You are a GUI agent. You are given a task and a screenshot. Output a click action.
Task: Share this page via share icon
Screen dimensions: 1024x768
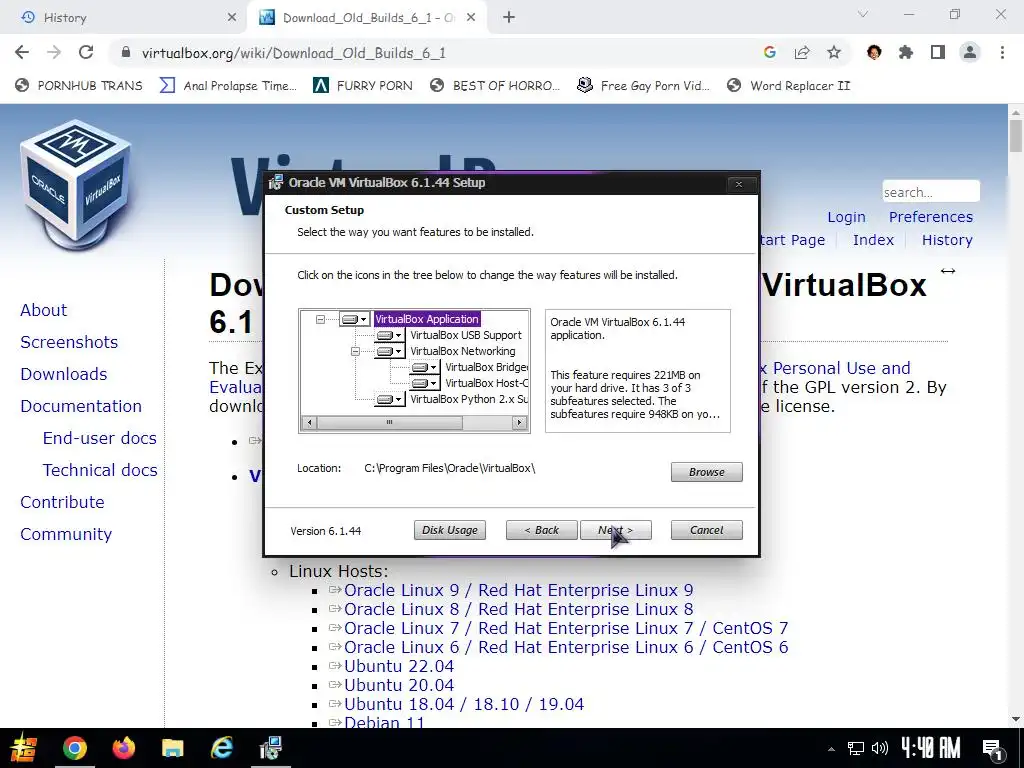[802, 53]
